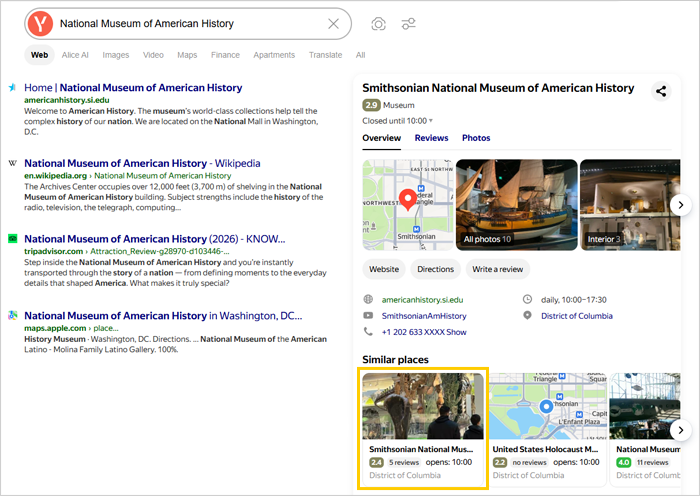Open the SmithsonianAmHistory channel link
This screenshot has width=700, height=496.
pos(424,316)
